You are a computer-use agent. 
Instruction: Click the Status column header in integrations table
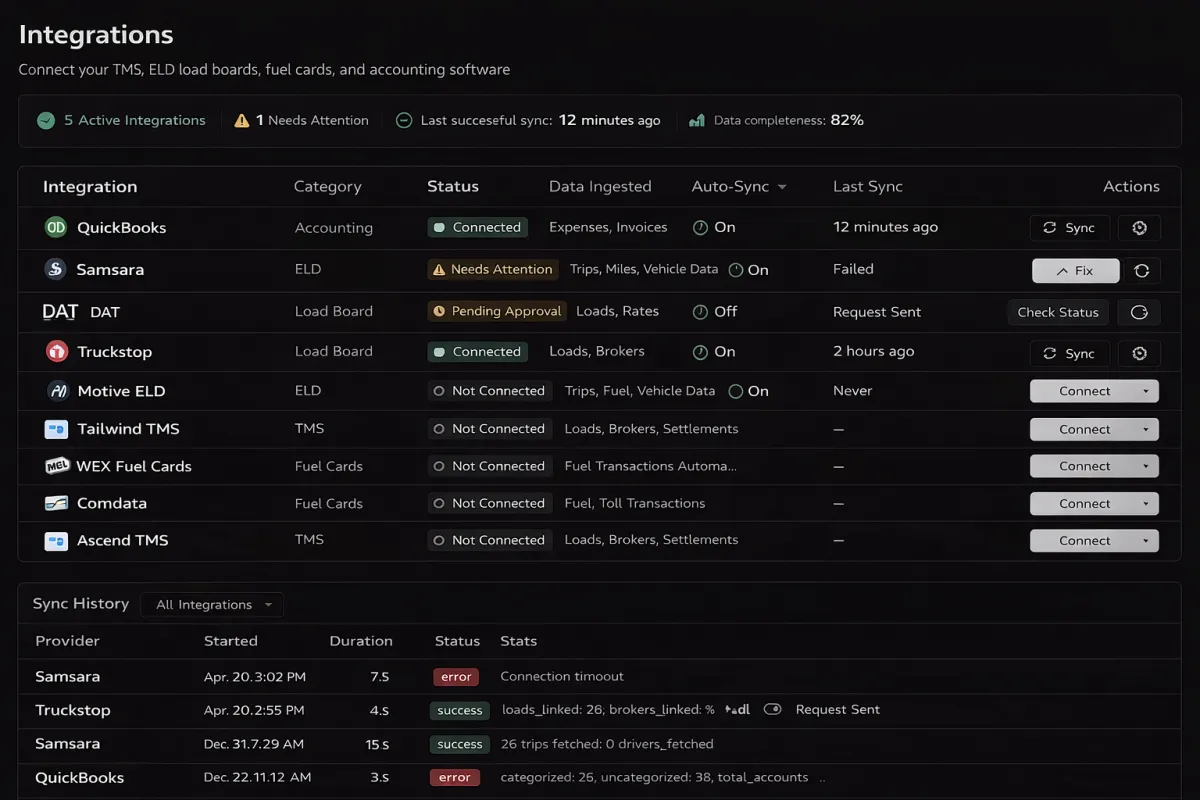[x=453, y=187]
